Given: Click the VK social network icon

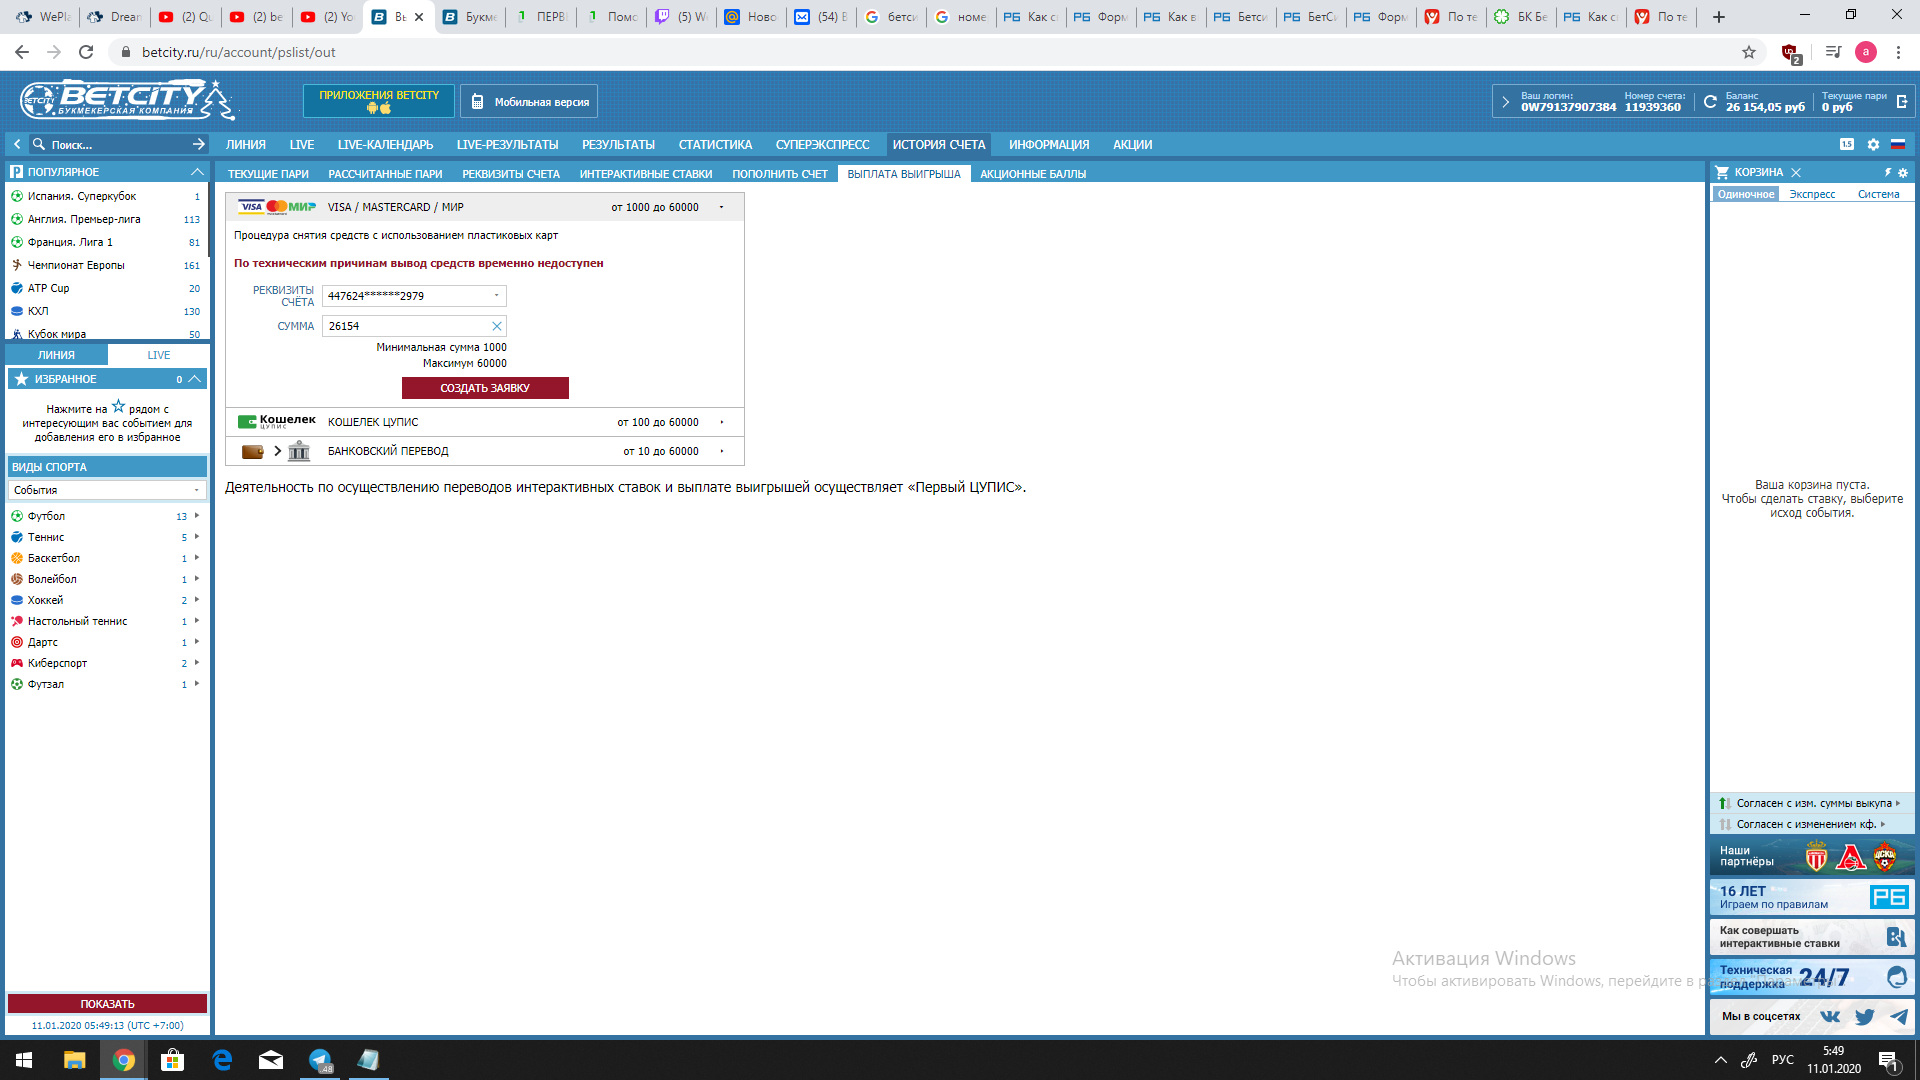Looking at the screenshot, I should point(1830,1017).
